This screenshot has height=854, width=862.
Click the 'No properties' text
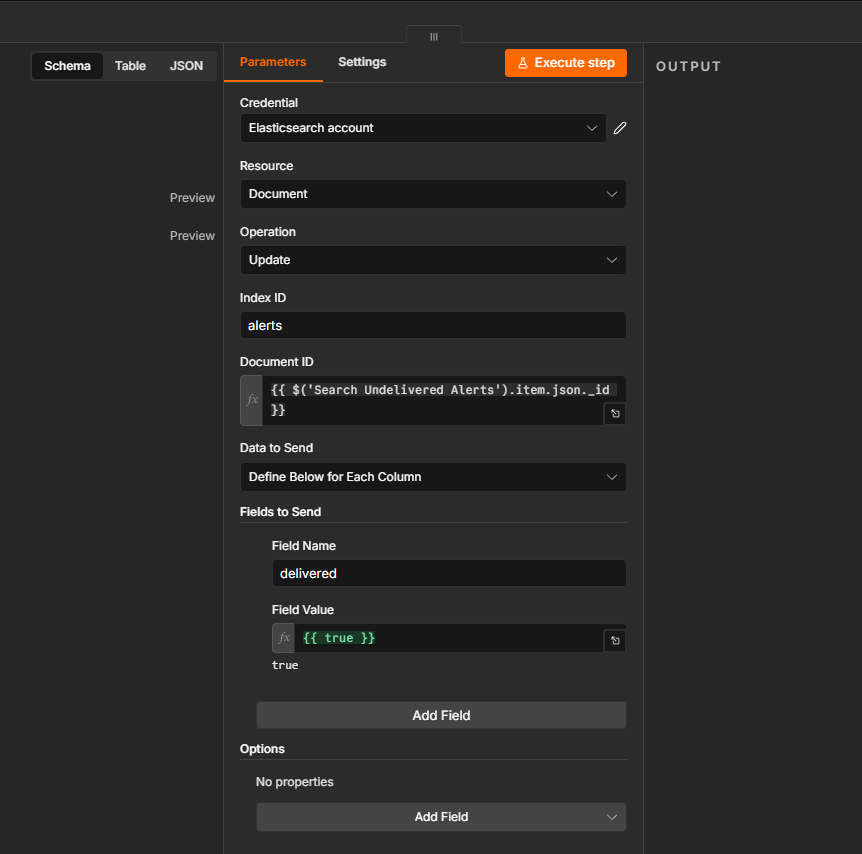tap(295, 782)
